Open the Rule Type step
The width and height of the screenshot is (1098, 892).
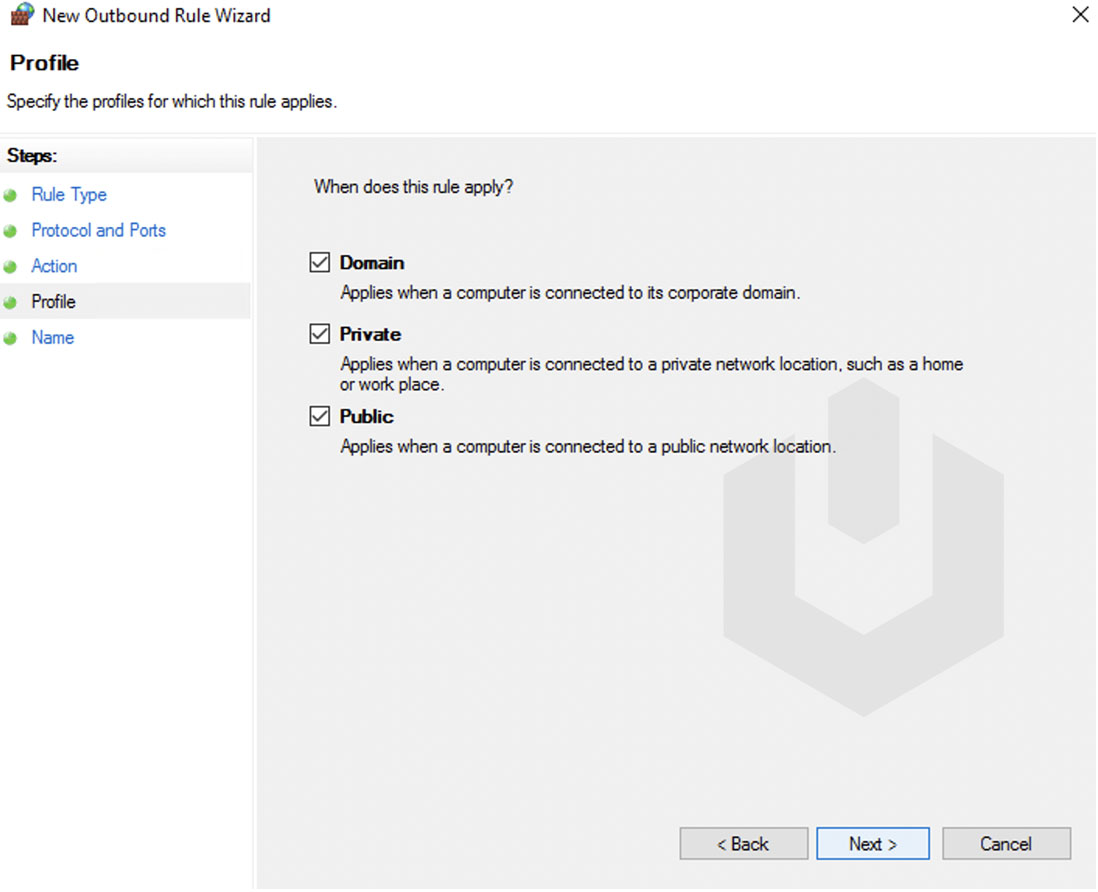point(69,195)
